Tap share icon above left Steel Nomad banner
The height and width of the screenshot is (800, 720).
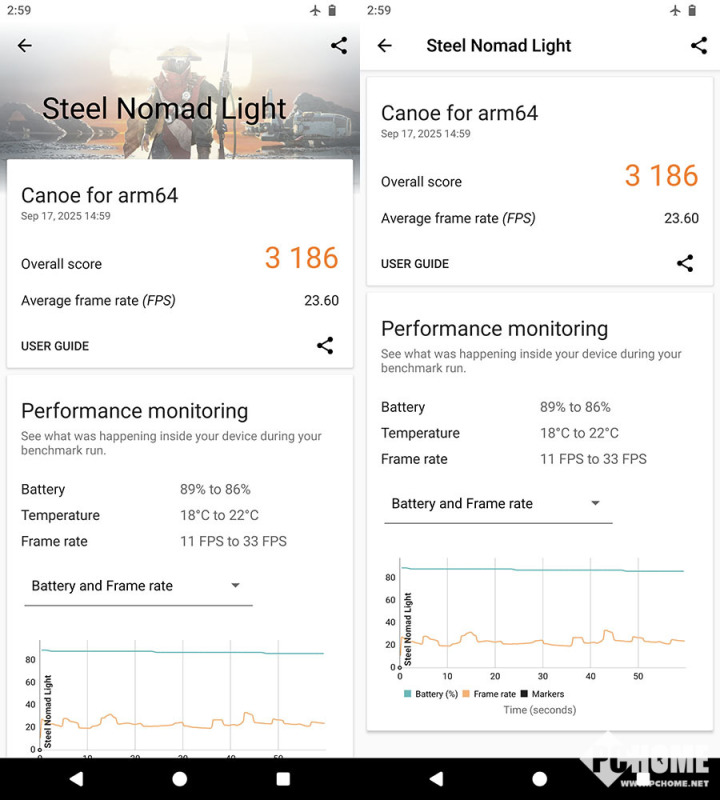(339, 45)
